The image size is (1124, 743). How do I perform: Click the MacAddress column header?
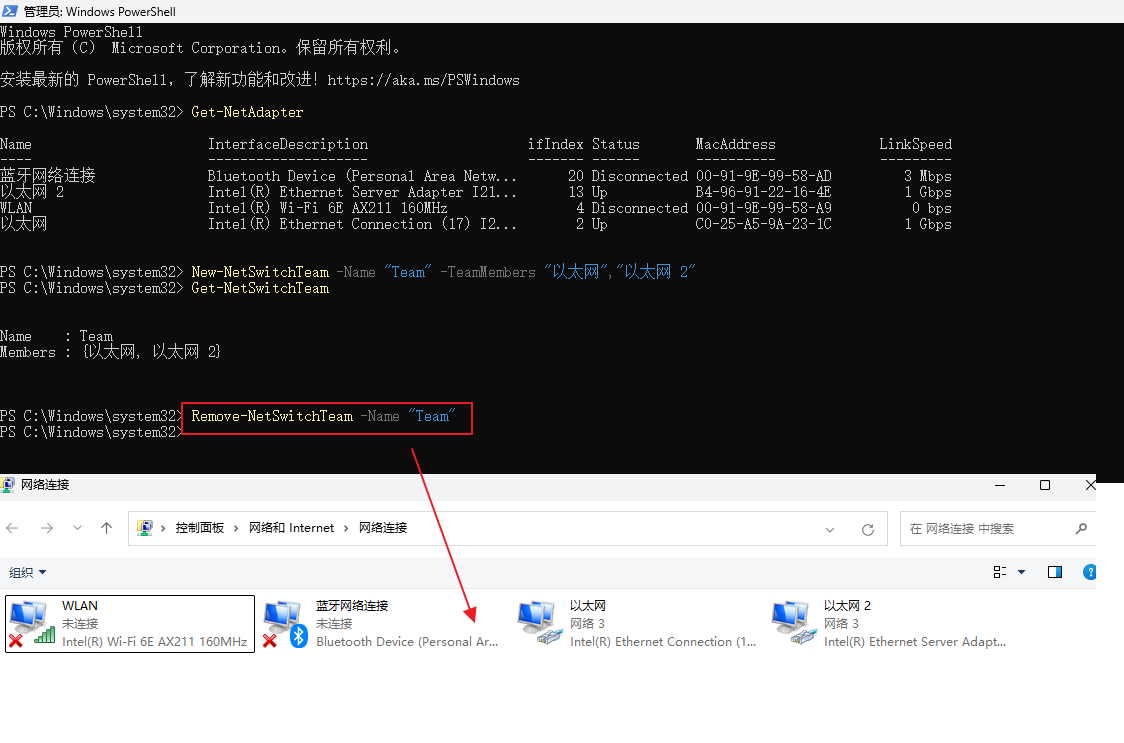735,144
